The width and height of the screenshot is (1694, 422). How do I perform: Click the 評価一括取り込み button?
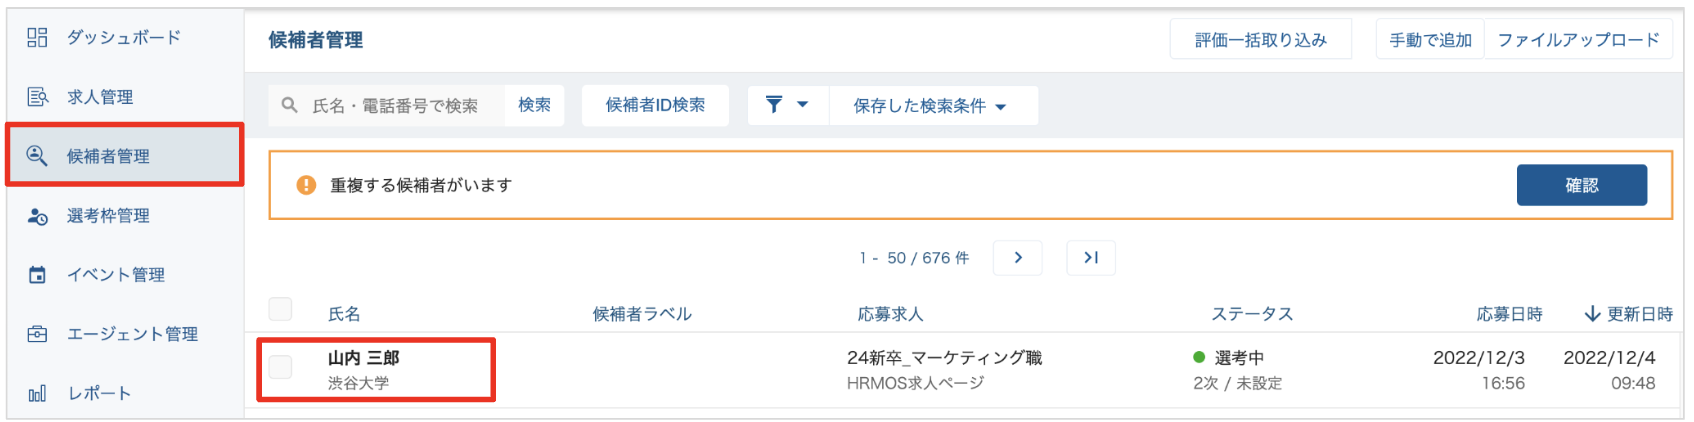pos(1260,40)
